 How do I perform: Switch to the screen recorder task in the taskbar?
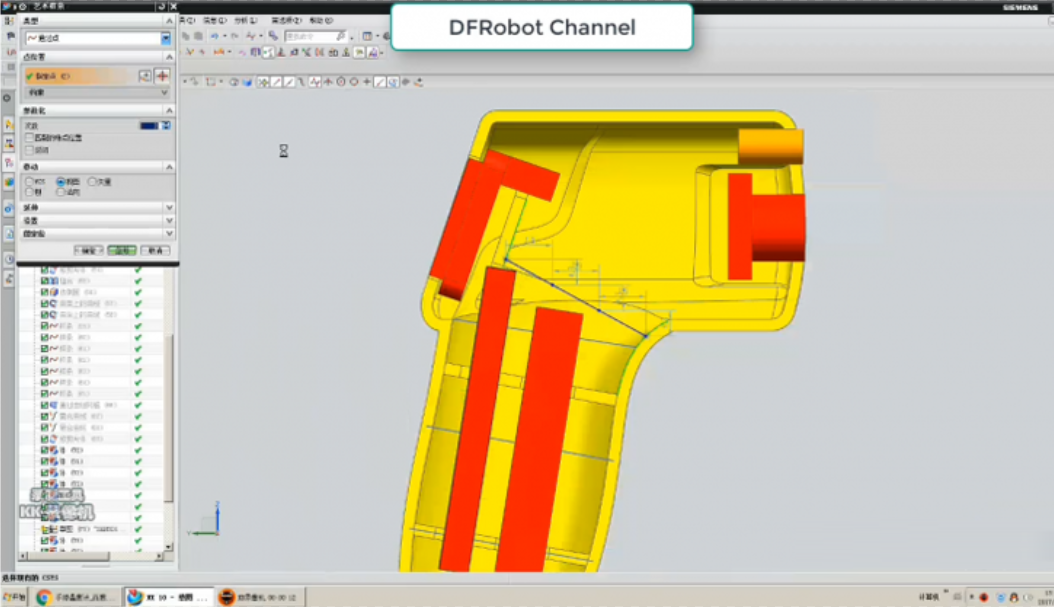click(261, 597)
